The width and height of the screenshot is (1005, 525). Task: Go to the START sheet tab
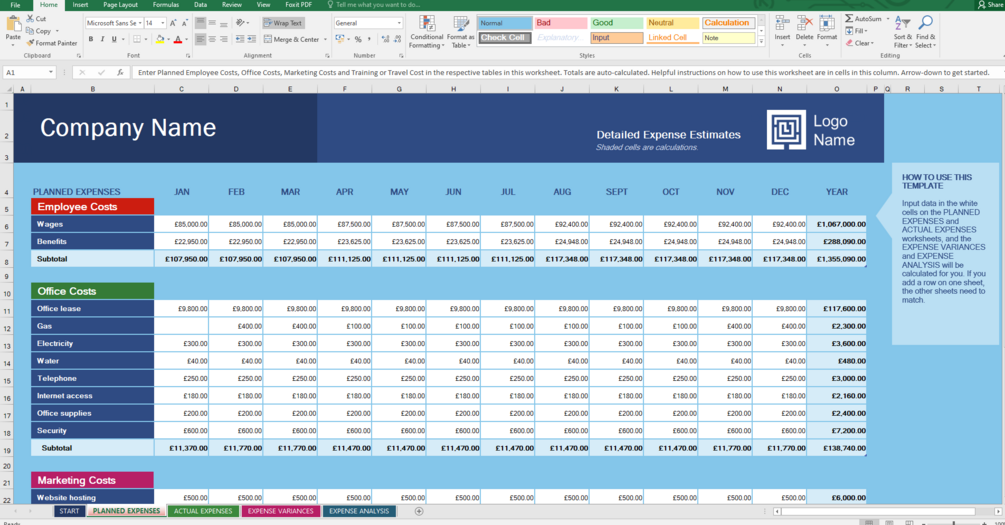click(69, 512)
